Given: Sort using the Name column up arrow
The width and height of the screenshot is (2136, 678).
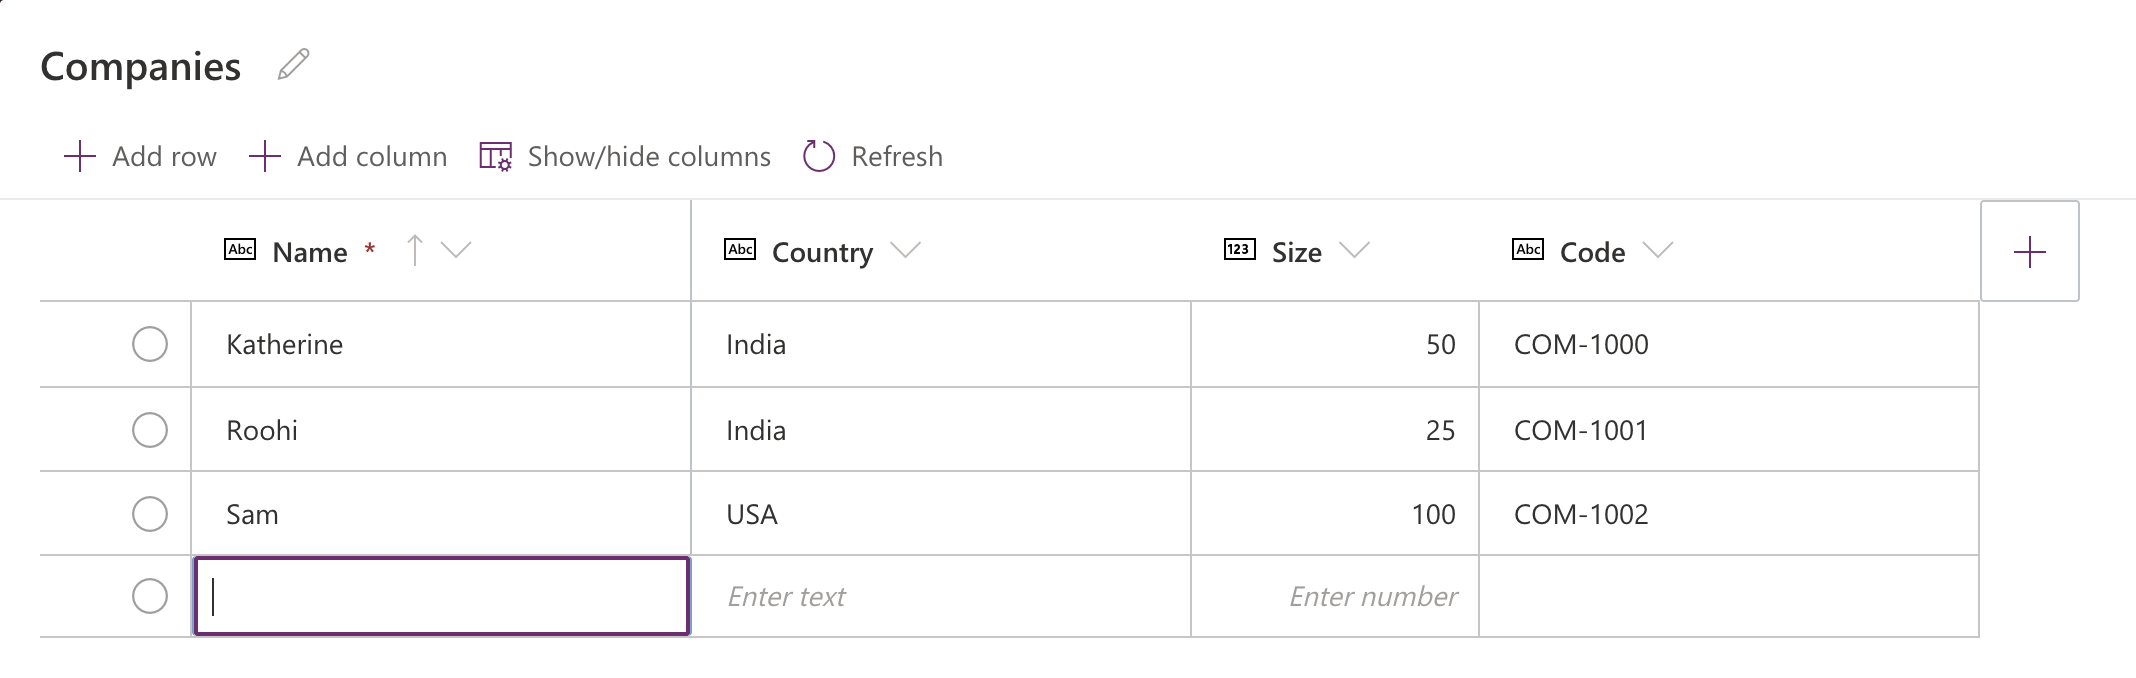Looking at the screenshot, I should coord(415,250).
